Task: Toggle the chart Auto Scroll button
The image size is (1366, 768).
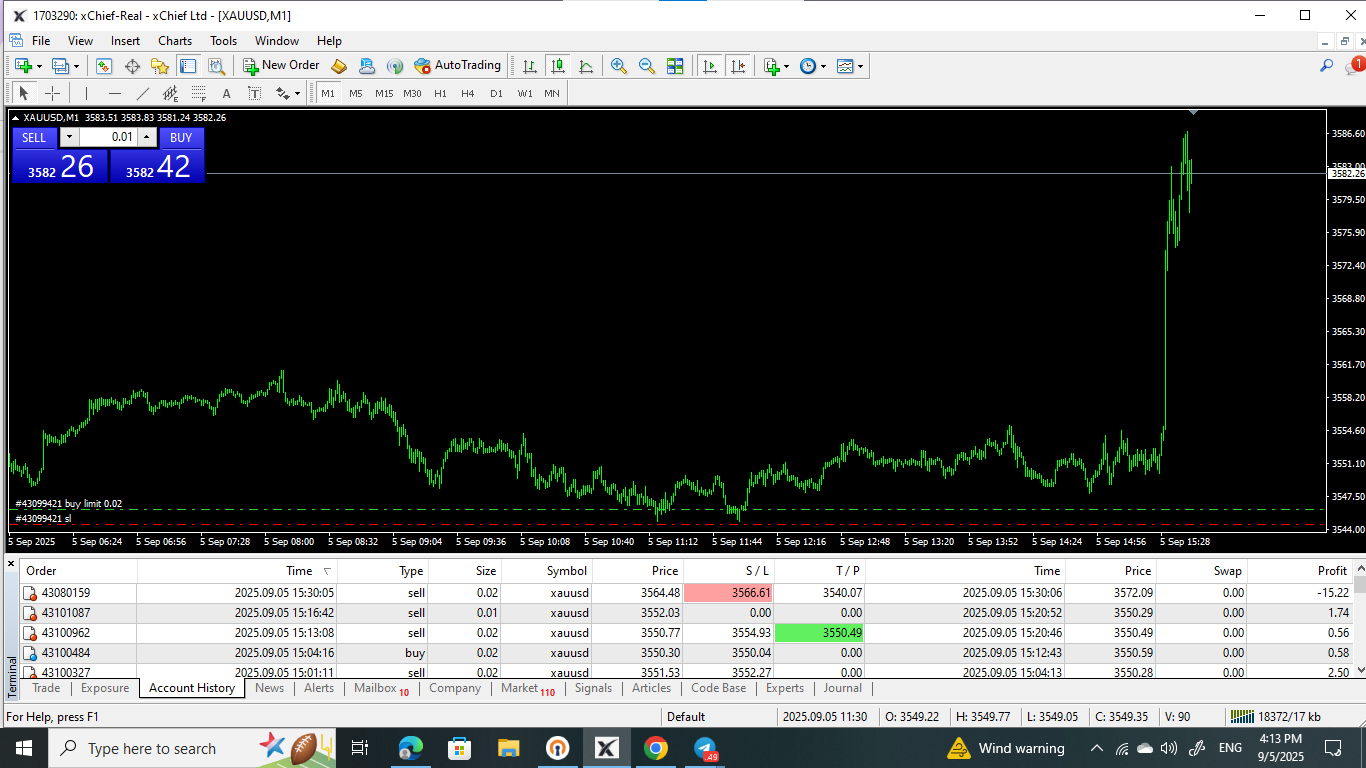Action: [709, 66]
